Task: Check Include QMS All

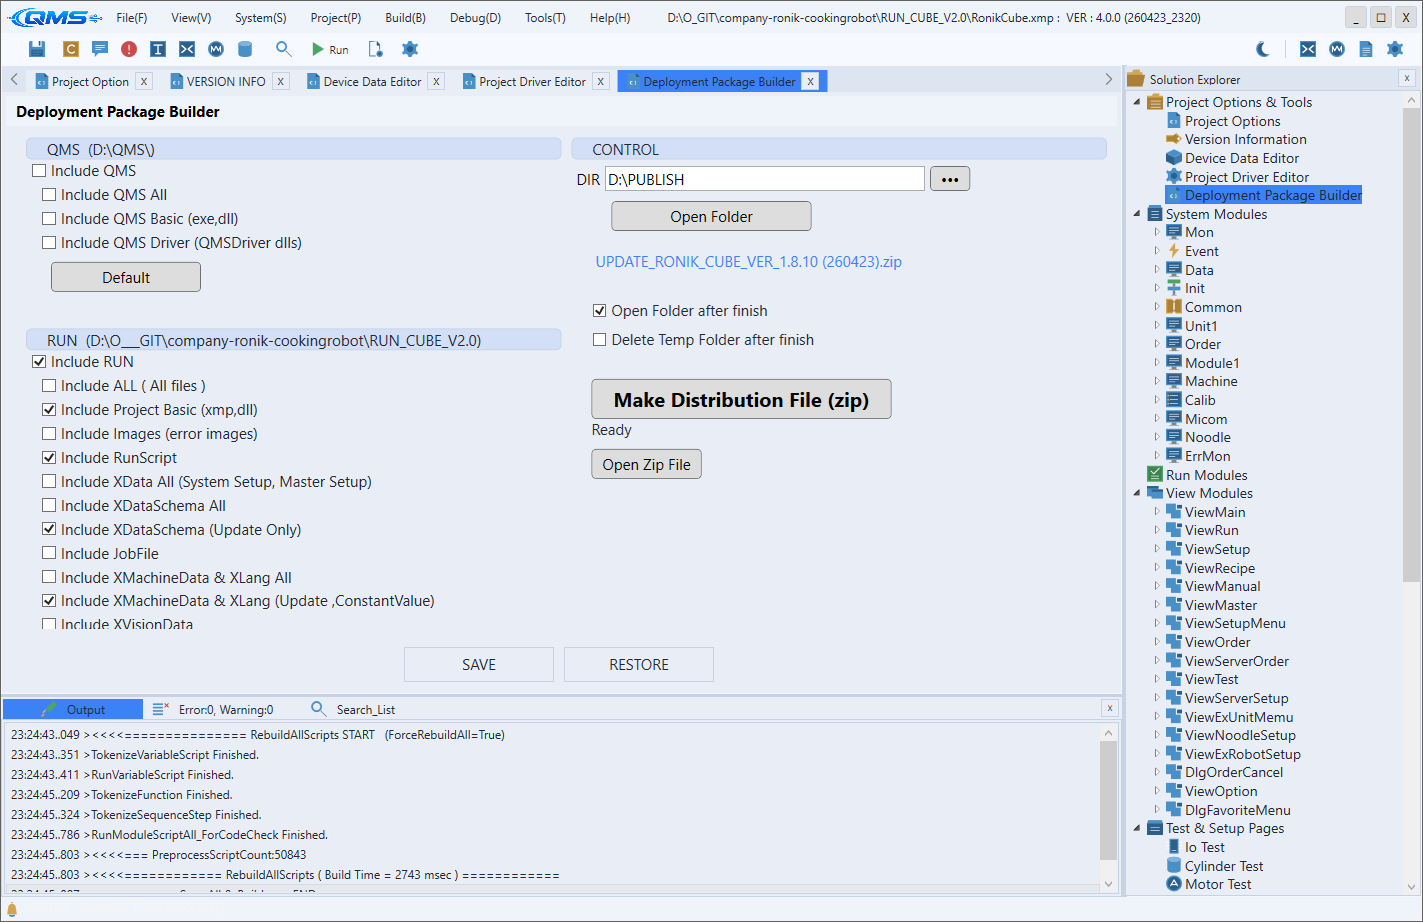Action: pos(49,195)
